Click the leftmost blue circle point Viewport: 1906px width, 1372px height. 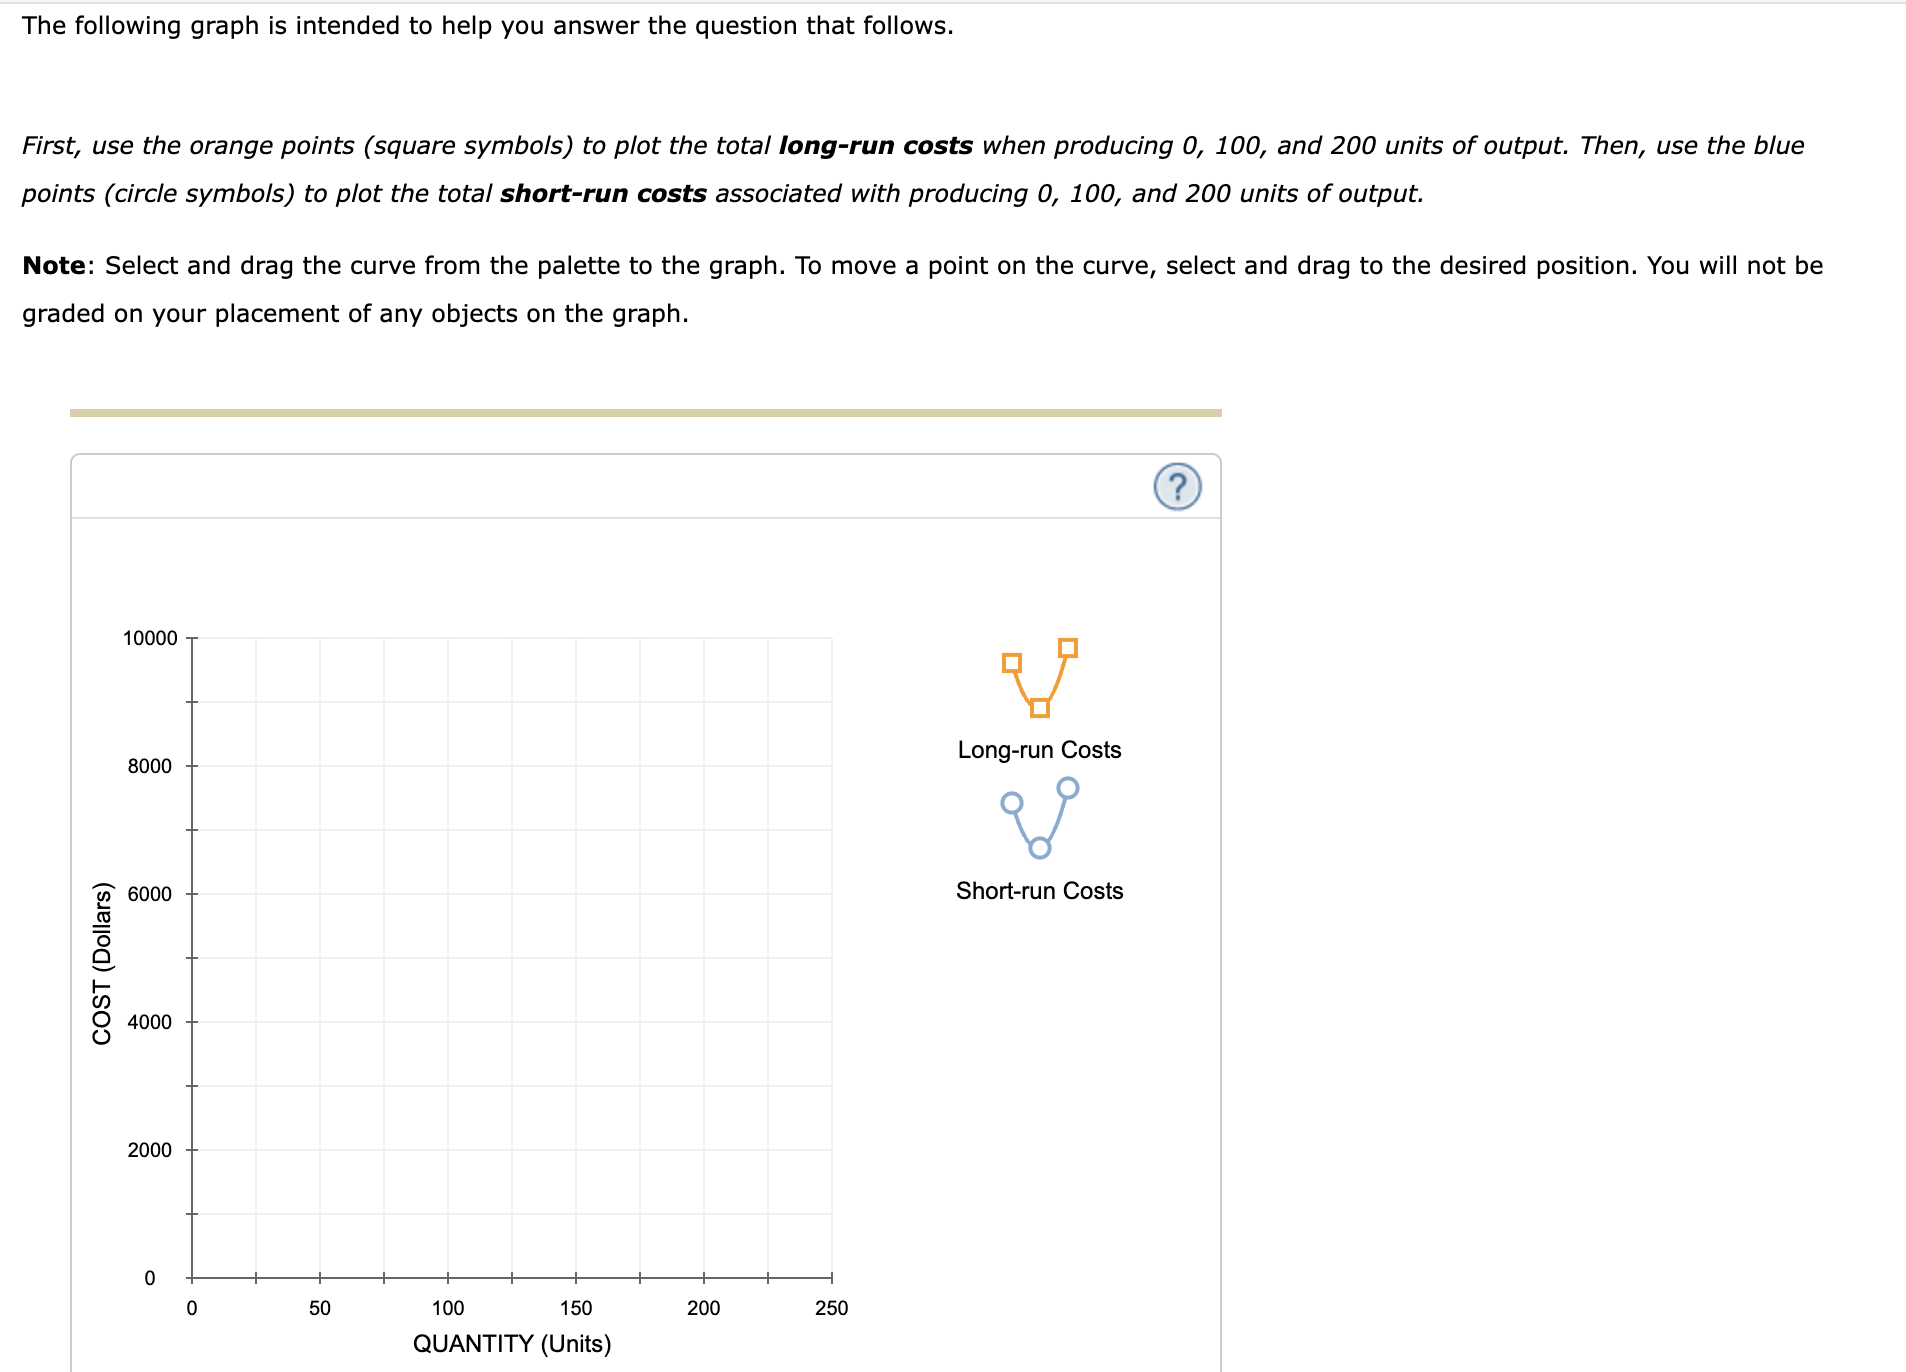click(x=1011, y=801)
